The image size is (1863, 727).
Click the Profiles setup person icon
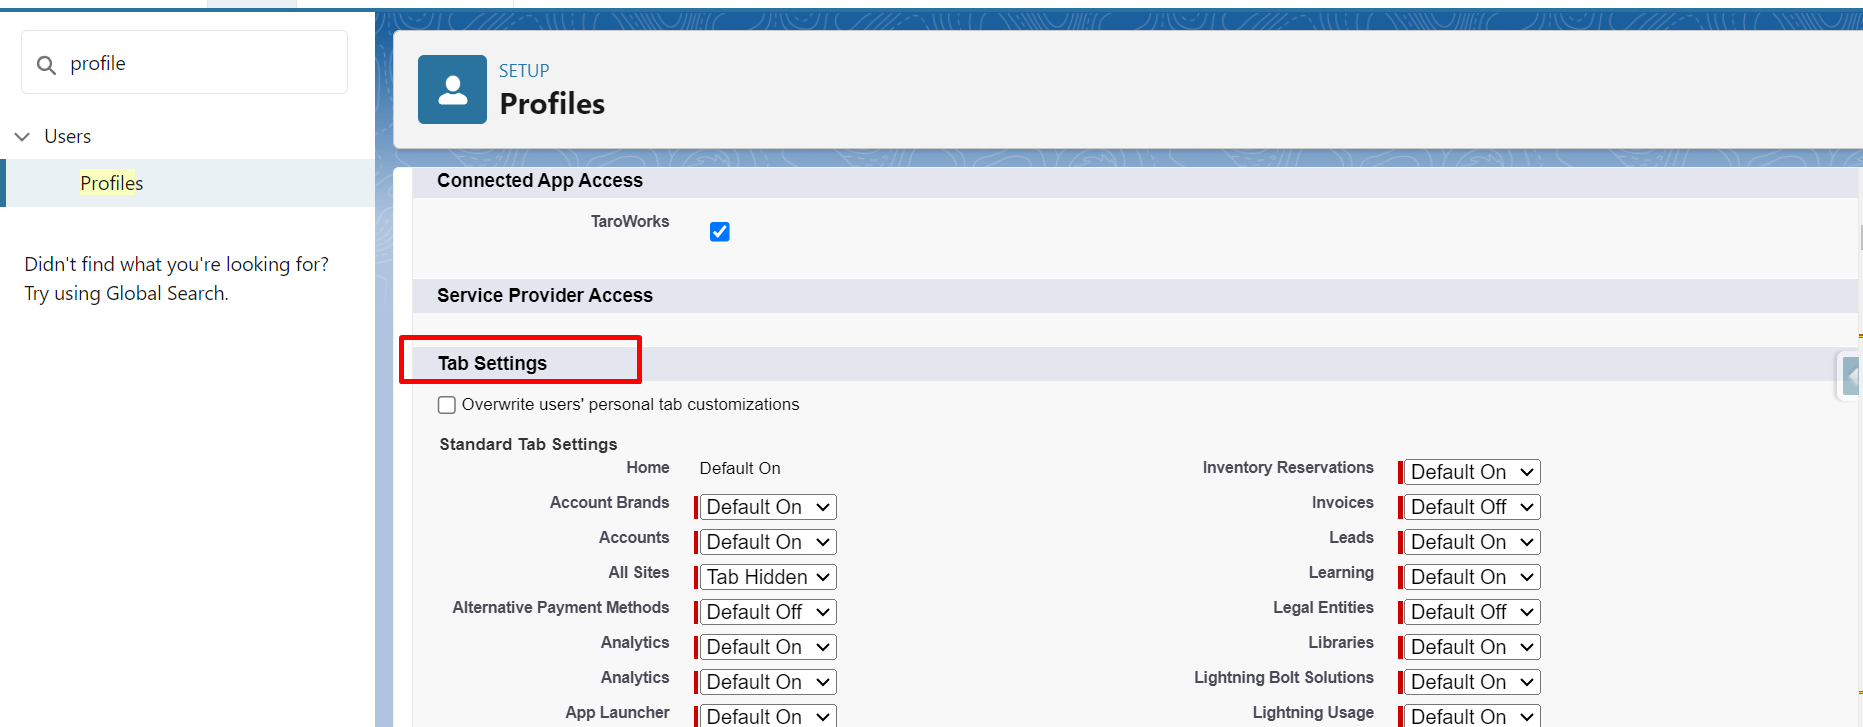tap(452, 90)
